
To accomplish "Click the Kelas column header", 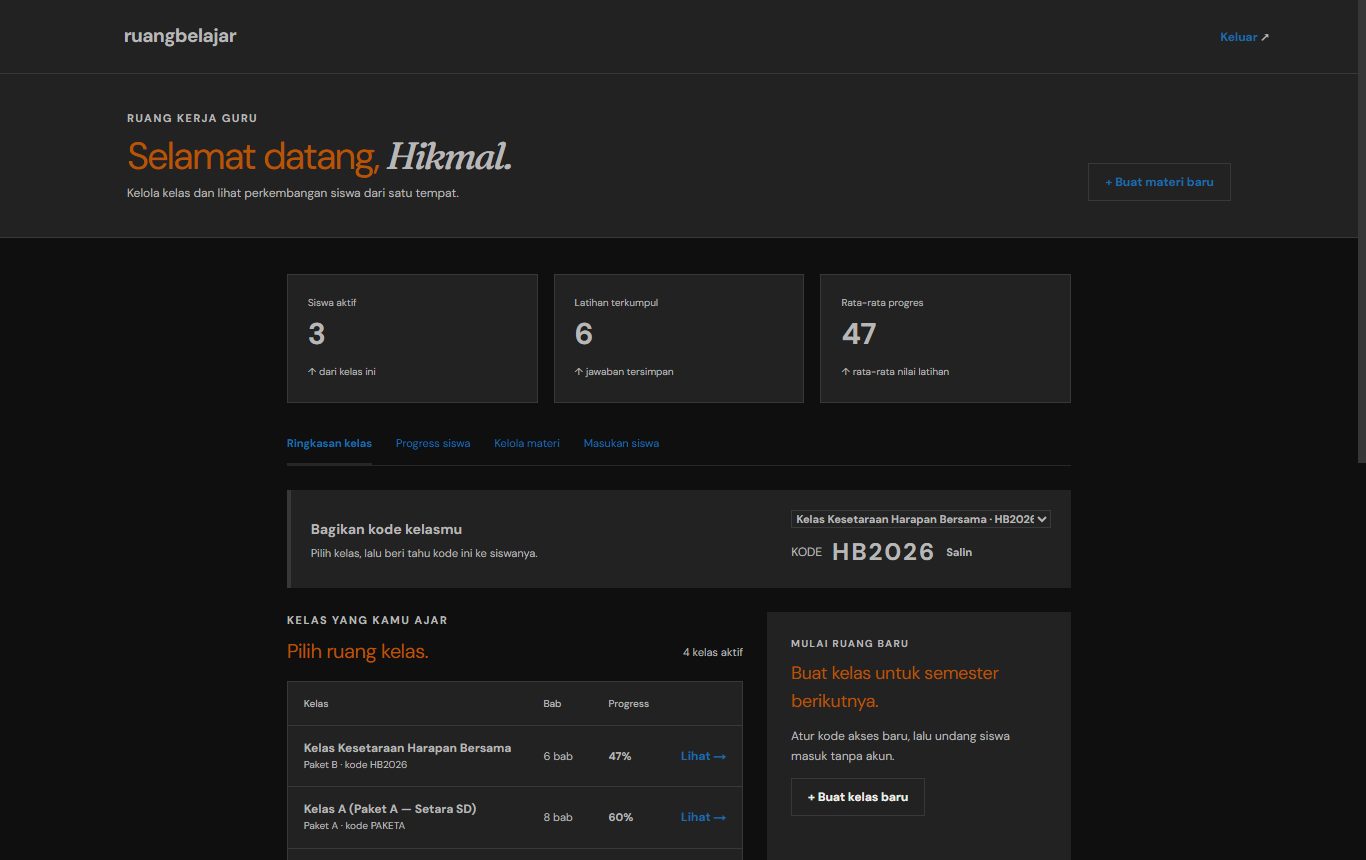I will (x=316, y=704).
